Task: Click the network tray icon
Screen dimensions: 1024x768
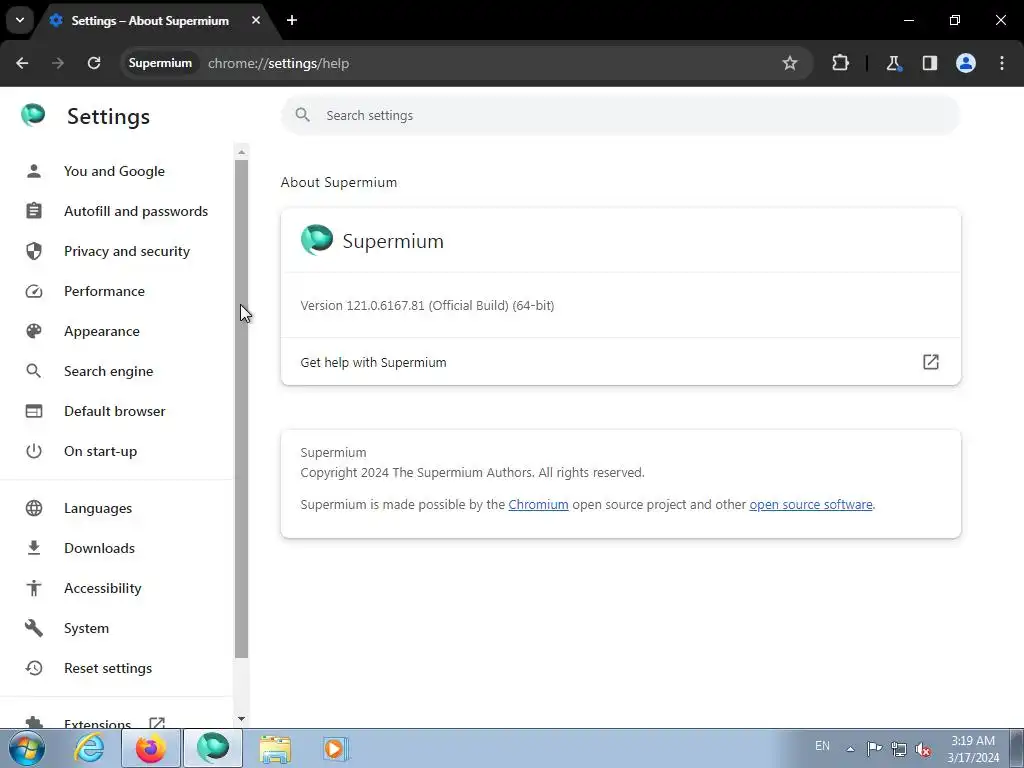Action: (x=899, y=749)
